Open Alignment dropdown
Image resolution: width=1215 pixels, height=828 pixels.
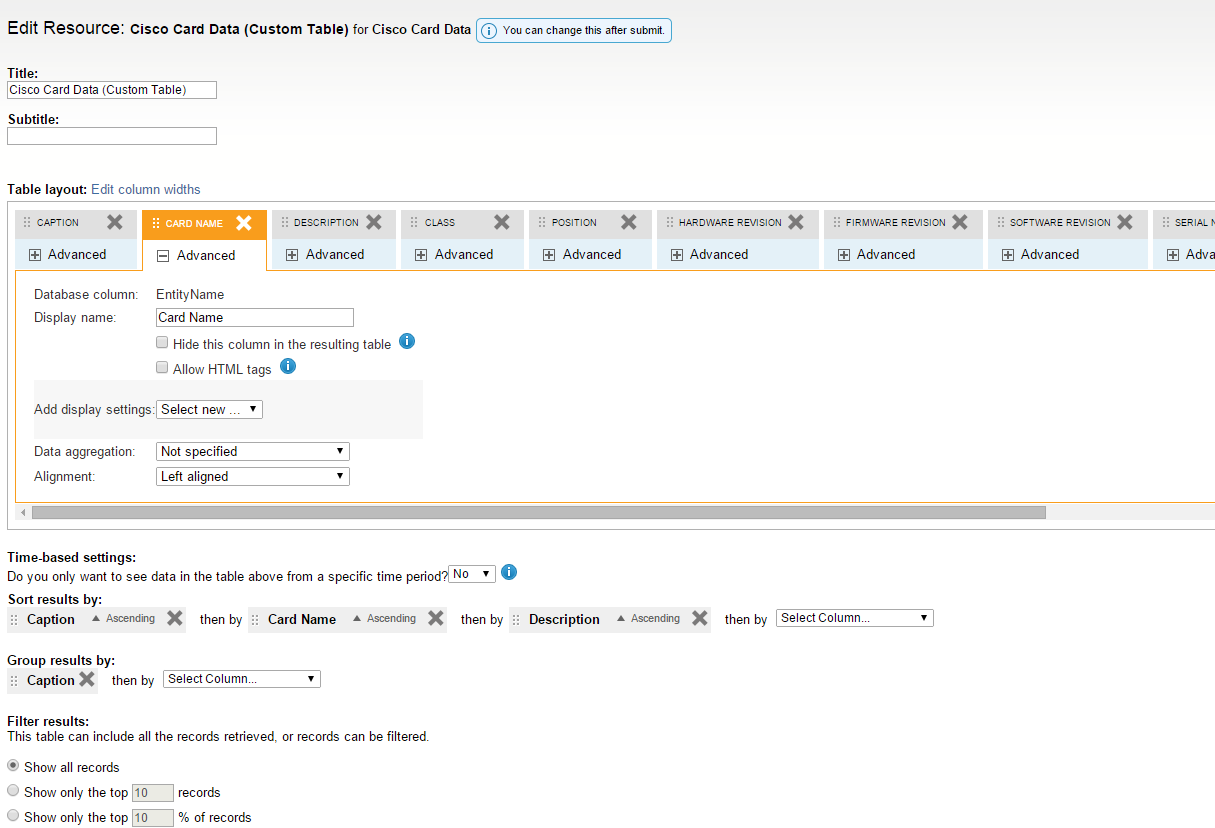tap(253, 476)
